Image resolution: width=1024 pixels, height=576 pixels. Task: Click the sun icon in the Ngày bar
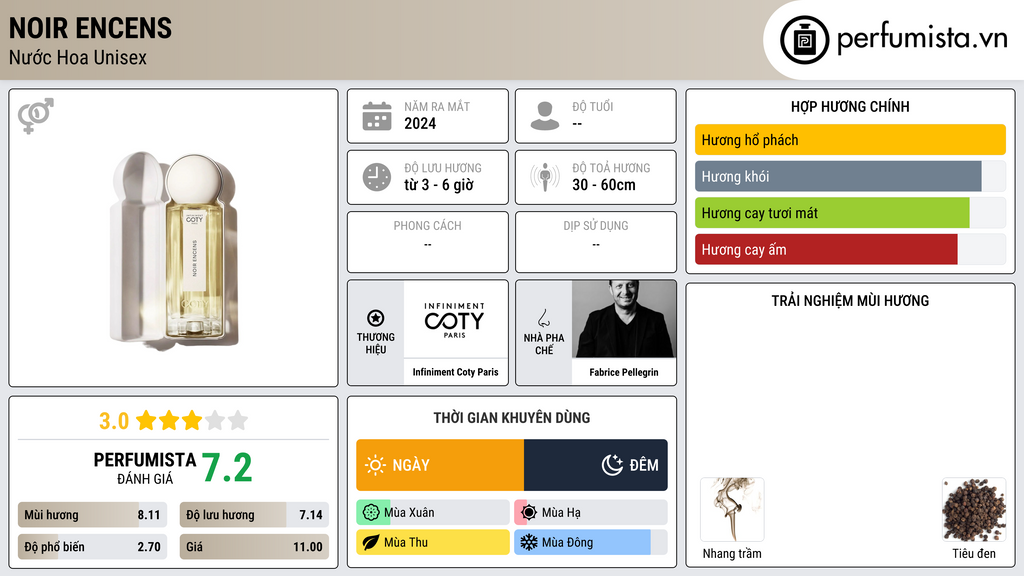click(375, 465)
